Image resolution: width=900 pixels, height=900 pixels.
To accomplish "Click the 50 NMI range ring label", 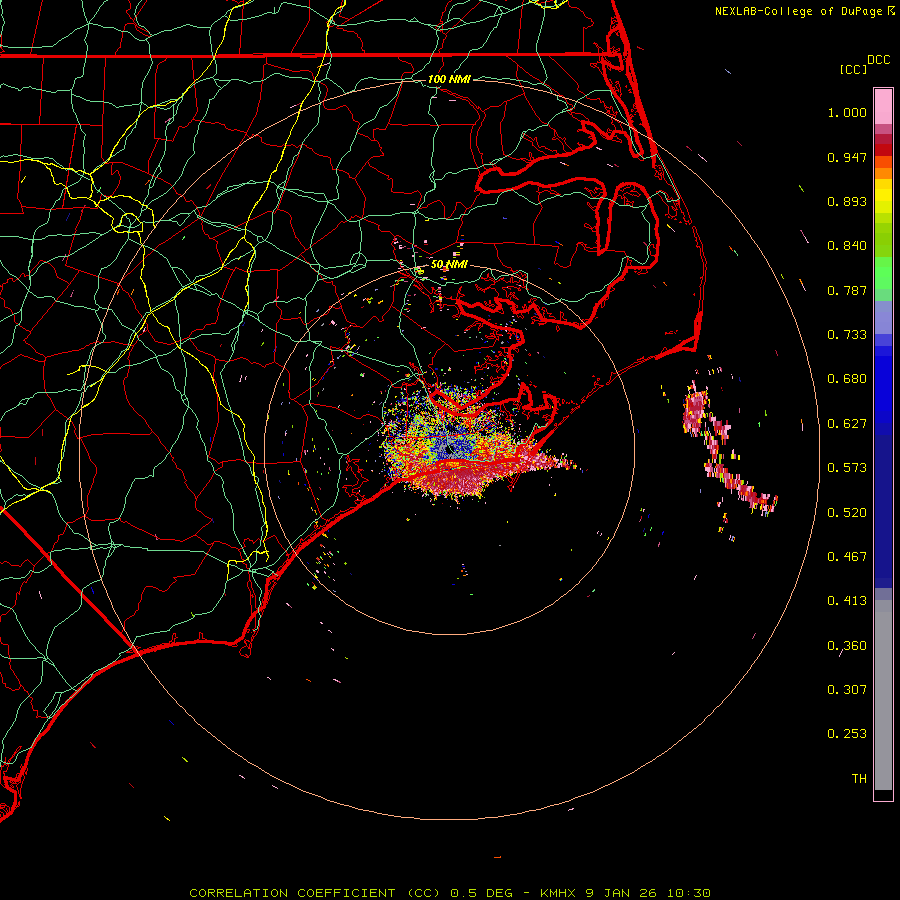I will (x=449, y=265).
